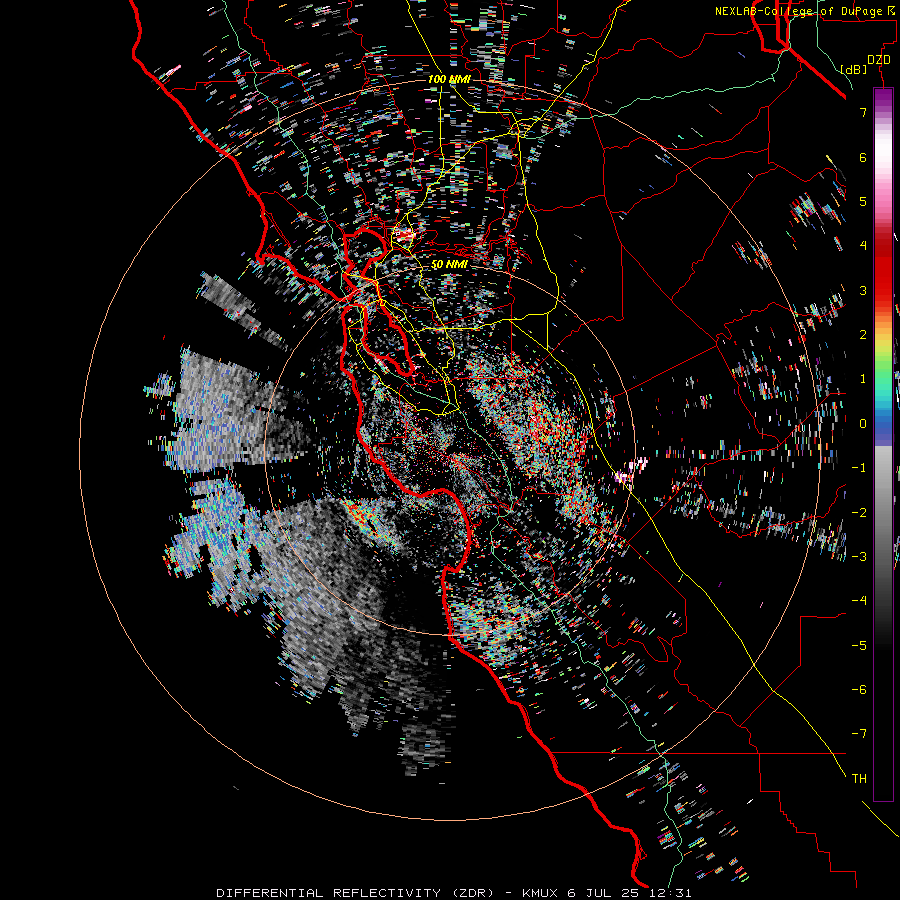Click the red band of the color bar
Image resolution: width=900 pixels, height=900 pixels.
(x=883, y=276)
